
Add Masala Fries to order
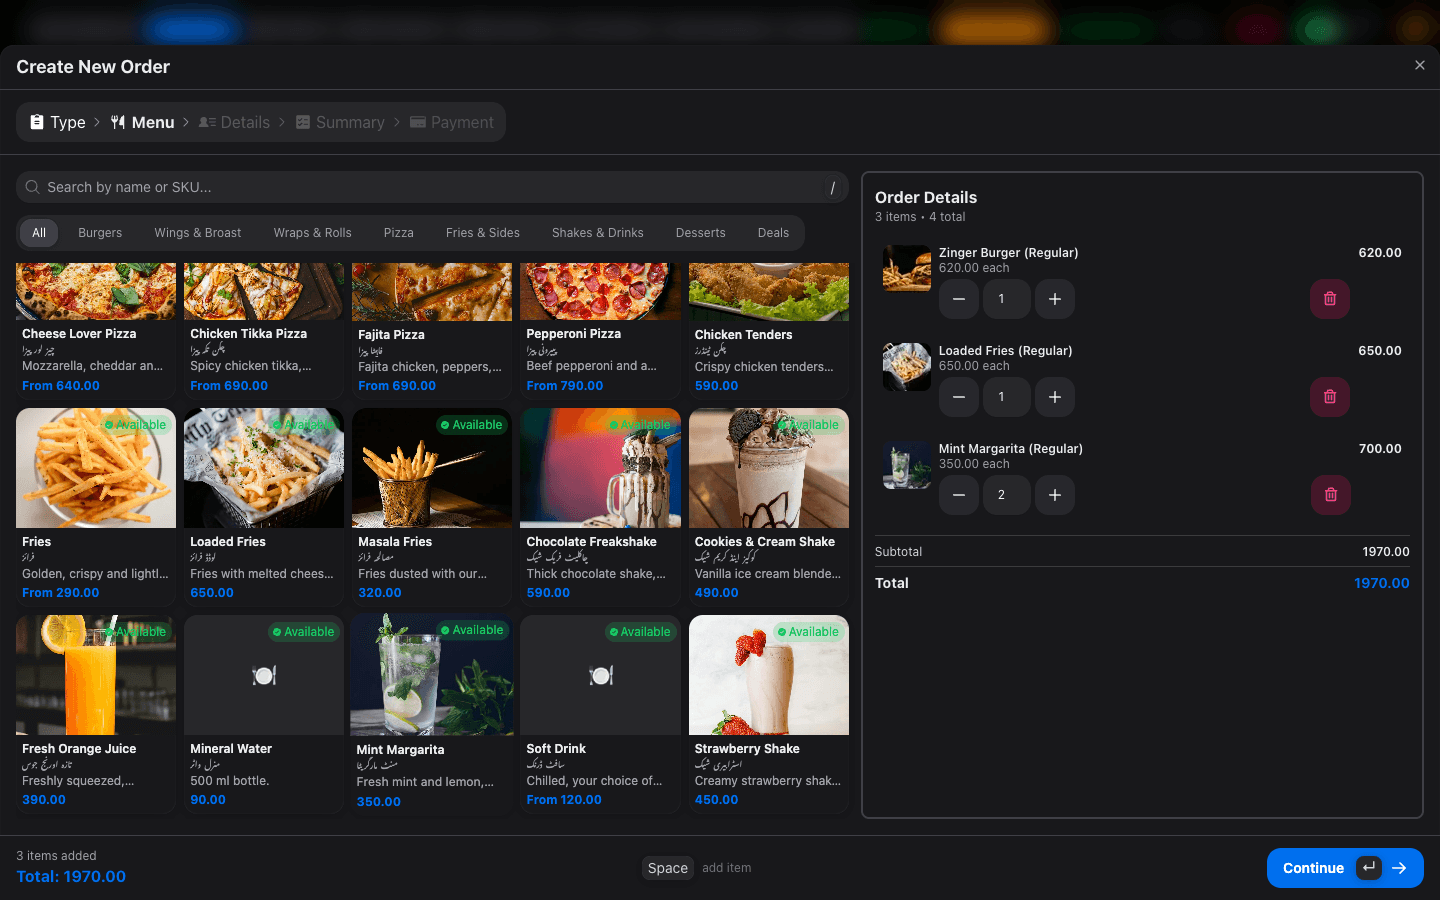(x=432, y=507)
